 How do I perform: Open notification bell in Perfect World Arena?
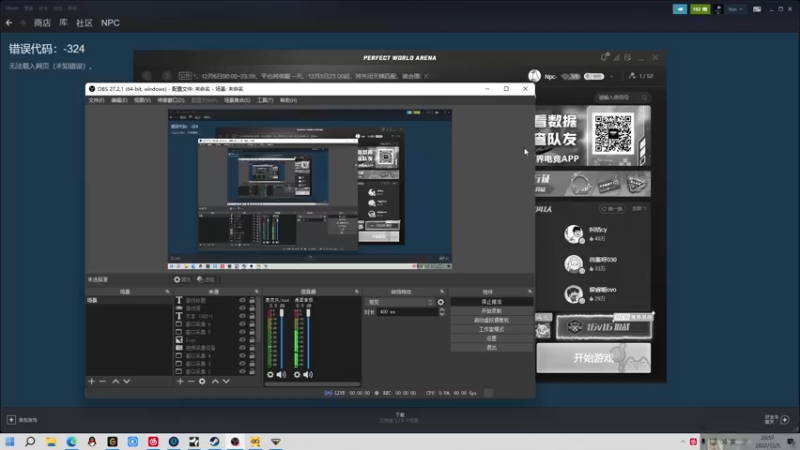604,58
